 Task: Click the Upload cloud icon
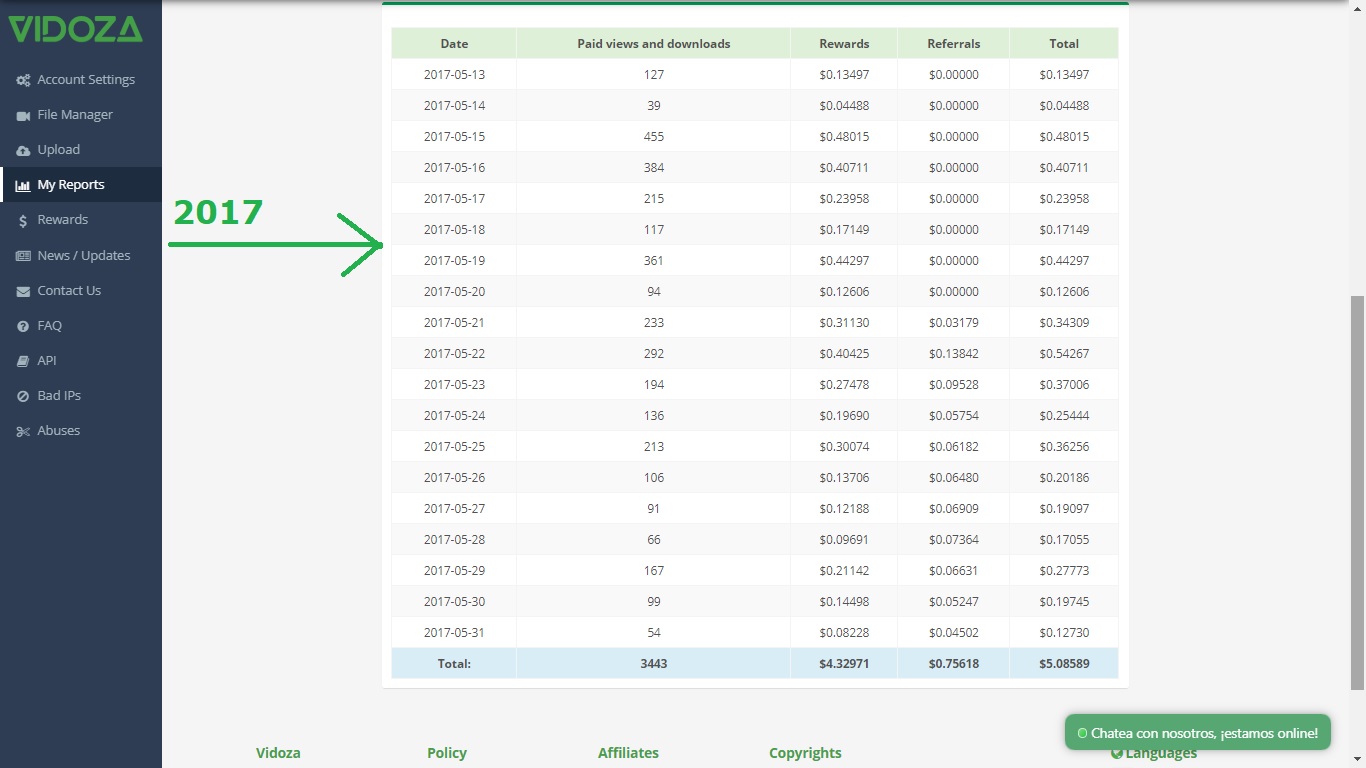pos(23,150)
